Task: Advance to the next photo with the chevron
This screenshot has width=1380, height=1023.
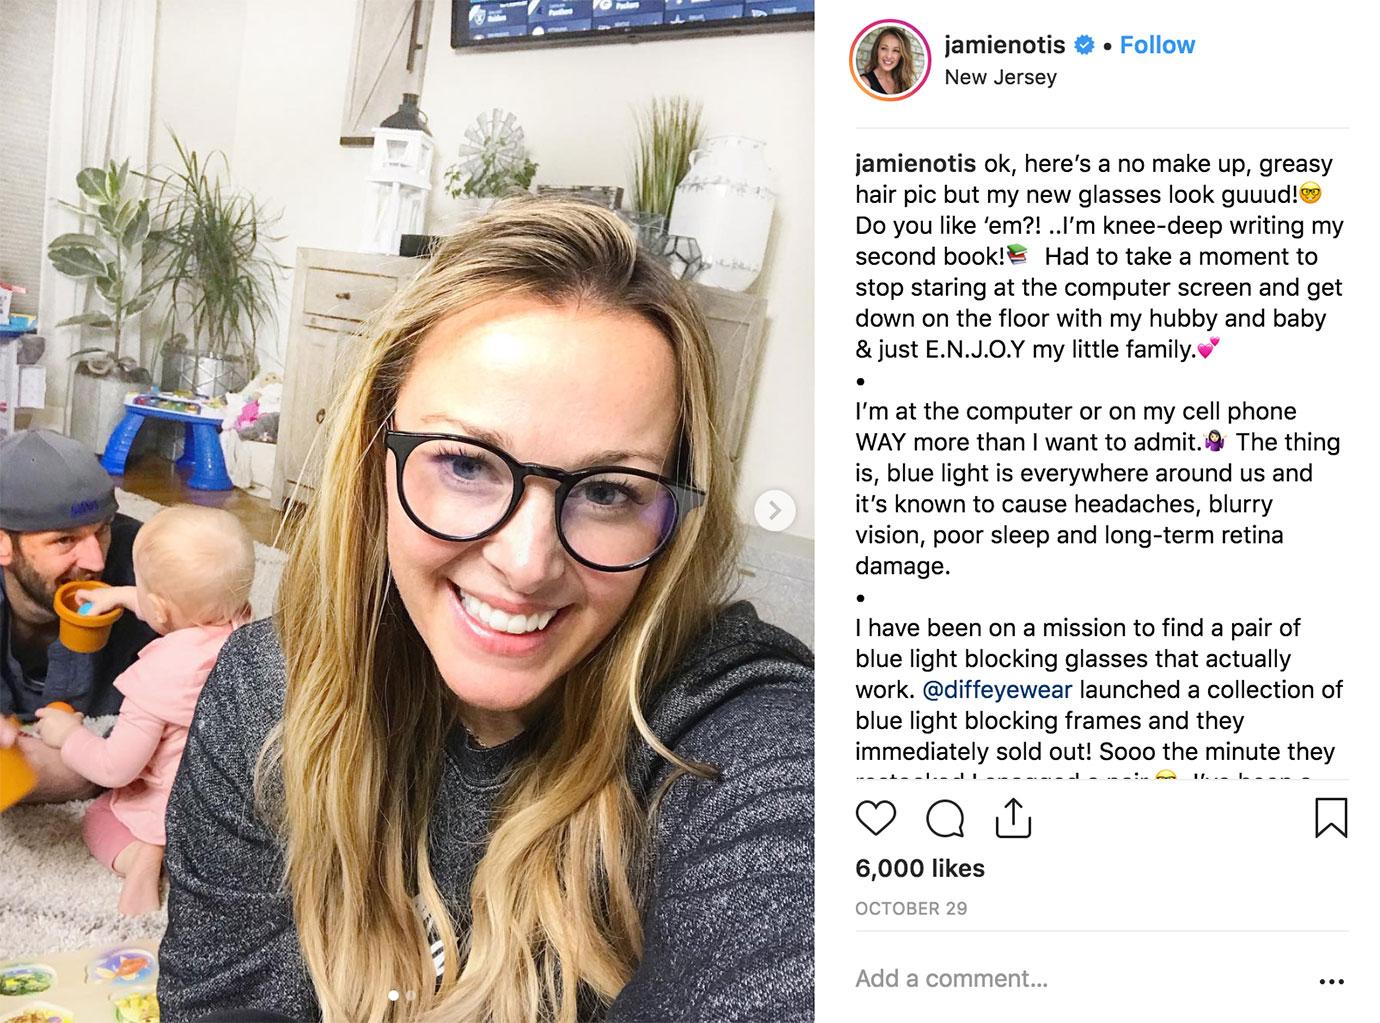Action: click(x=774, y=511)
